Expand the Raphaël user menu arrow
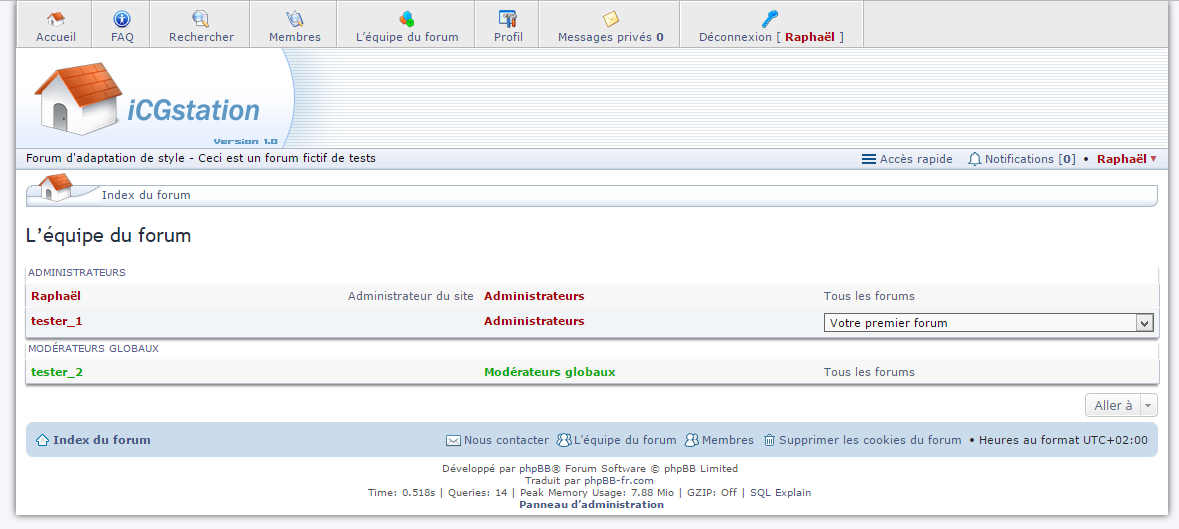The height and width of the screenshot is (529, 1179). [1153, 159]
